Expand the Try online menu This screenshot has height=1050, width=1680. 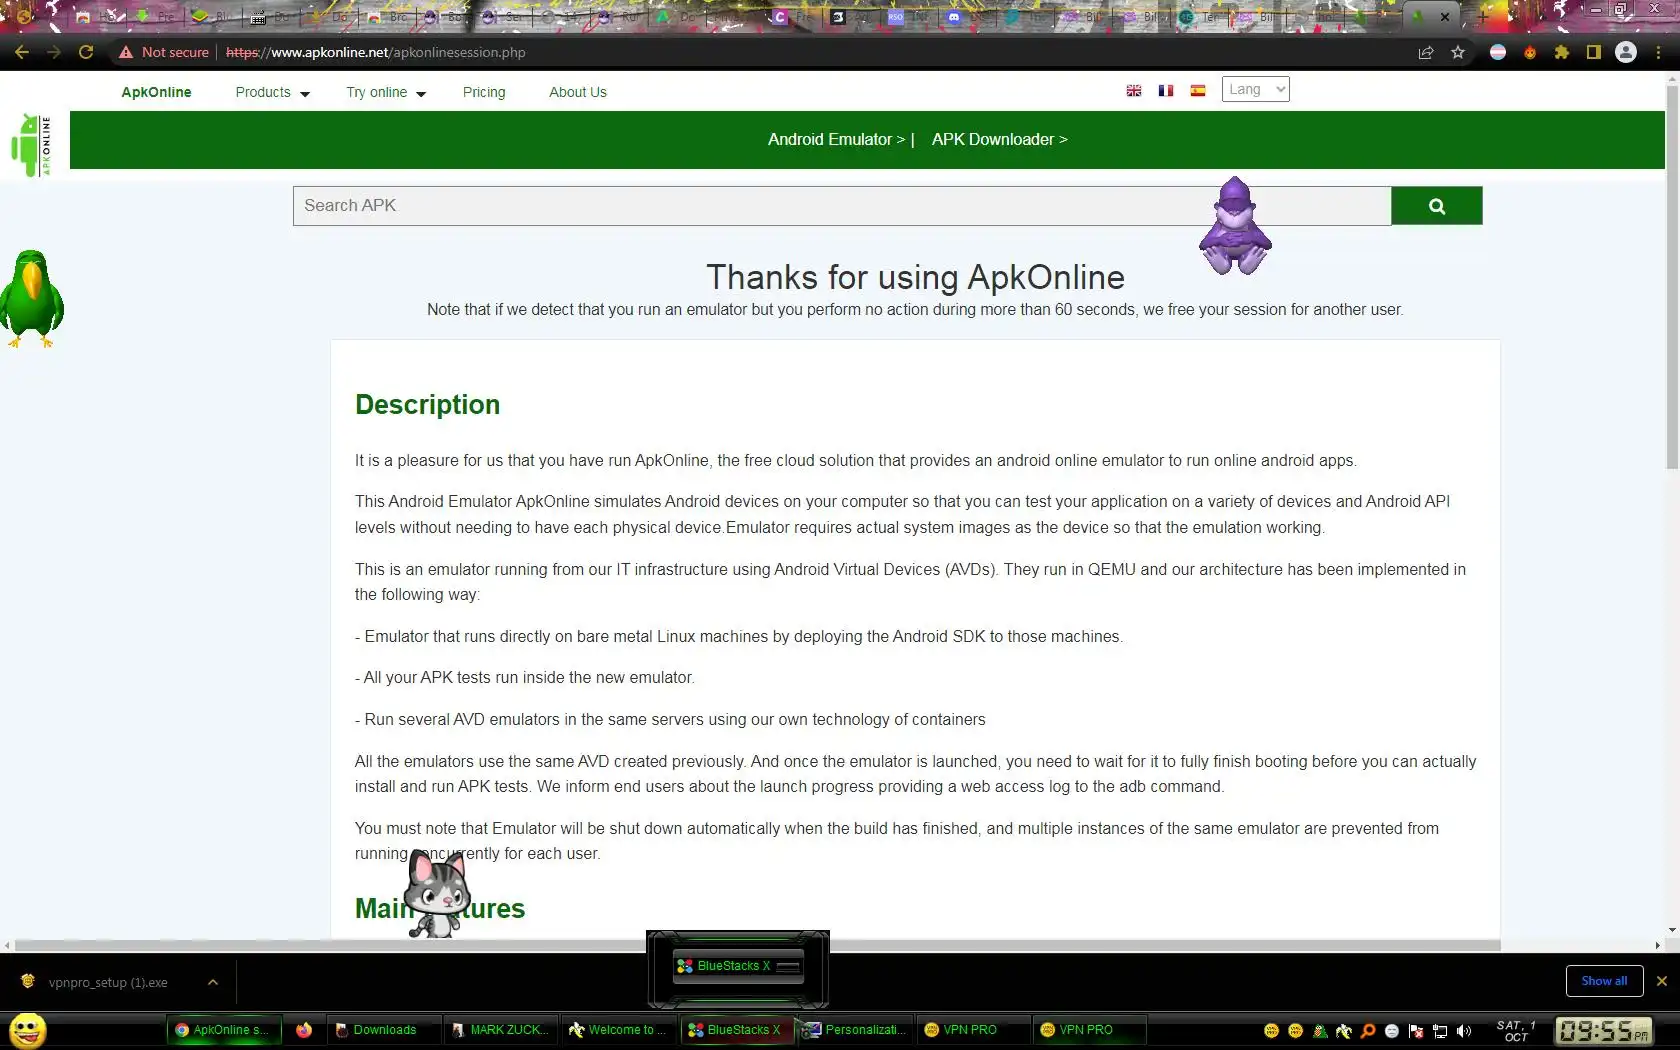point(386,92)
